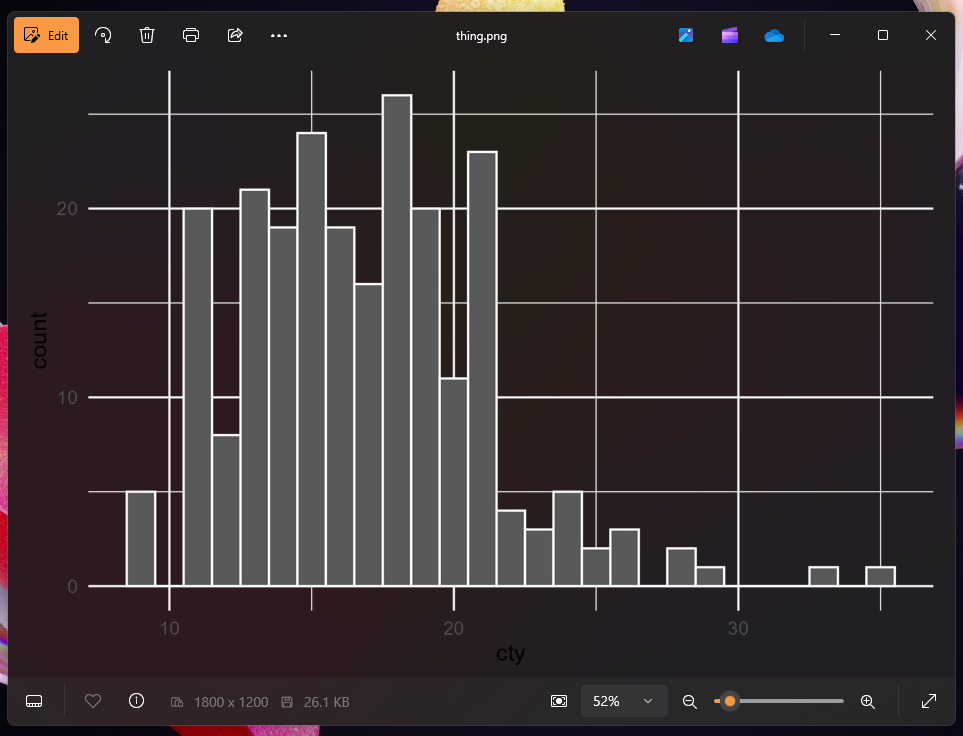Show file info with the info icon
963x736 pixels.
(x=136, y=701)
